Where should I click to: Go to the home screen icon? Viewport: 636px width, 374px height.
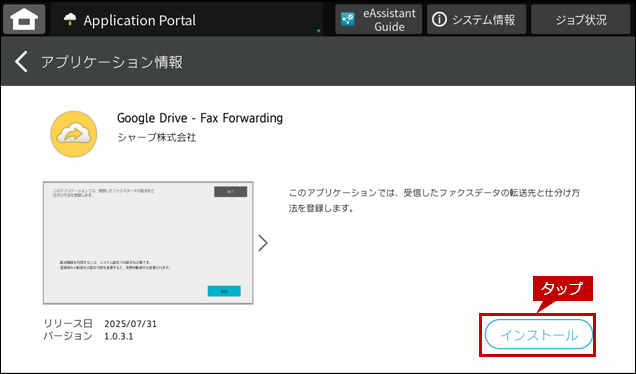click(24, 19)
